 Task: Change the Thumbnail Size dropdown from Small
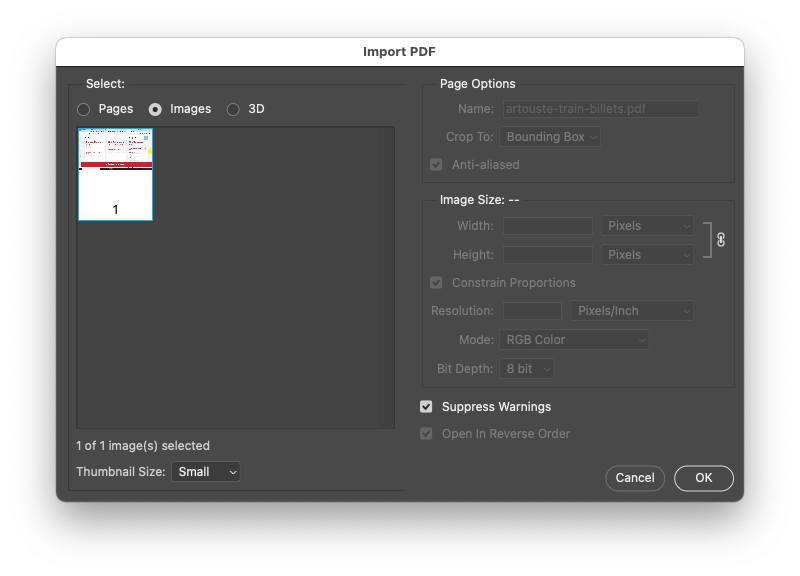click(x=205, y=471)
